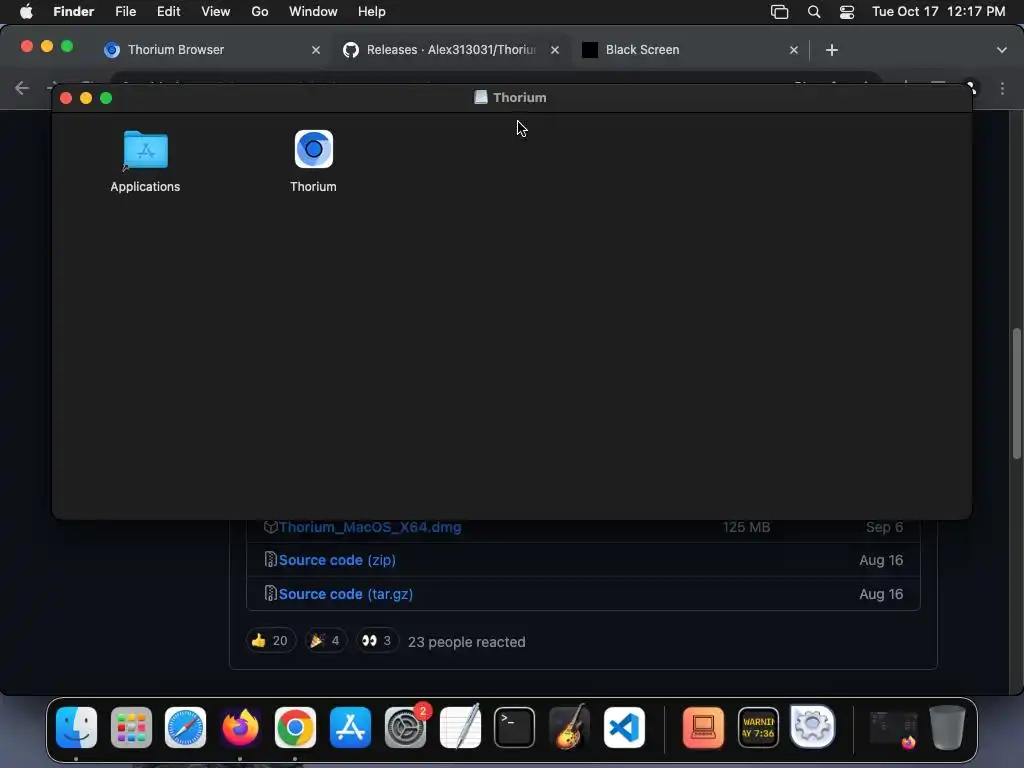Open Finder from the Dock
The image size is (1024, 768).
76,728
